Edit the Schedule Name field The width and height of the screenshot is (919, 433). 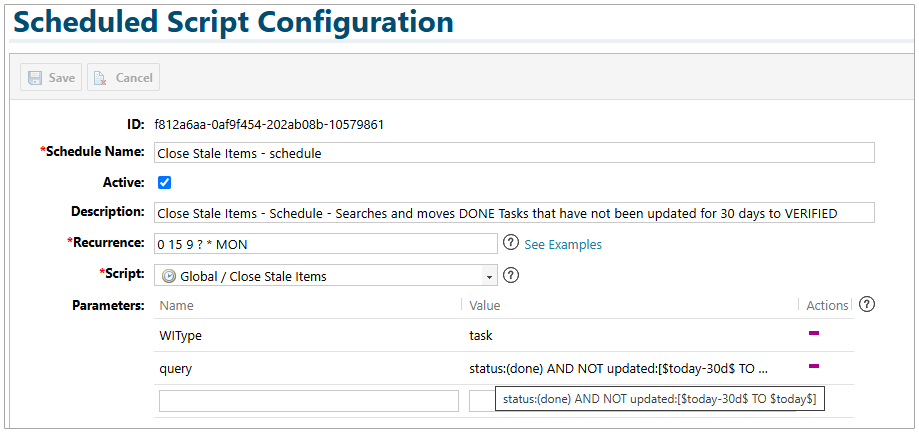click(x=514, y=153)
